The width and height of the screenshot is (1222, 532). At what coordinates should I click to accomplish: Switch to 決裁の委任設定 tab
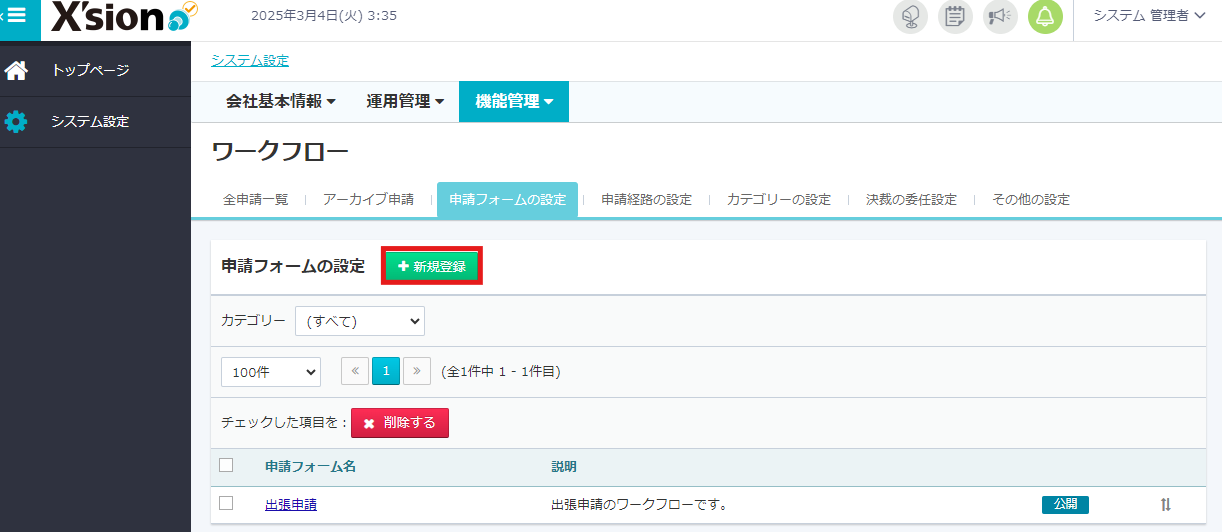(x=911, y=200)
